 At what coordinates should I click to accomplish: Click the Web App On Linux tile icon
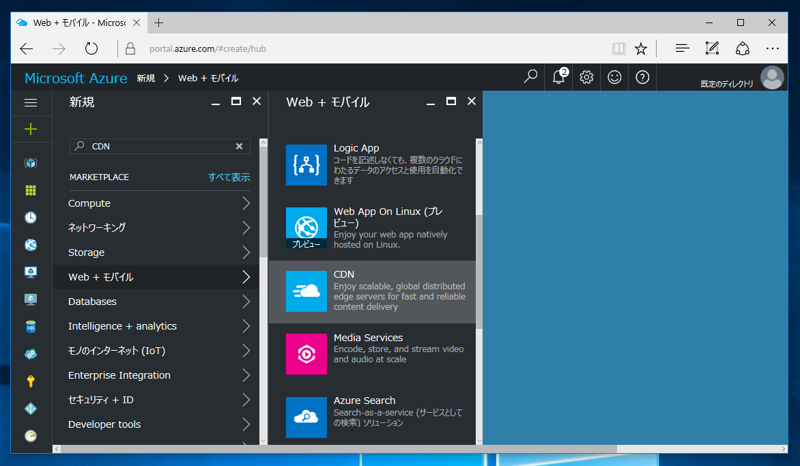tap(306, 228)
